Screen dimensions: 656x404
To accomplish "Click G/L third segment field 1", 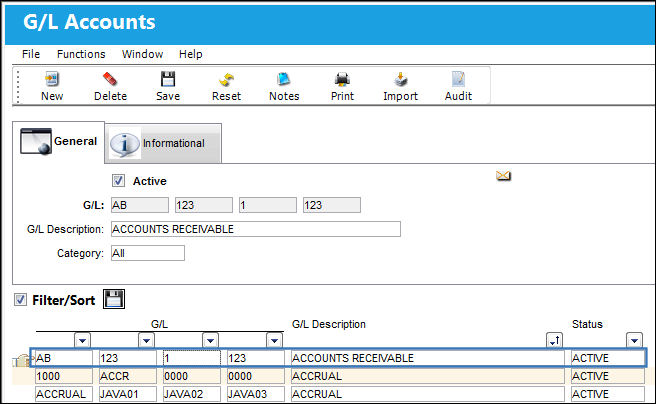I will pyautogui.click(x=268, y=205).
